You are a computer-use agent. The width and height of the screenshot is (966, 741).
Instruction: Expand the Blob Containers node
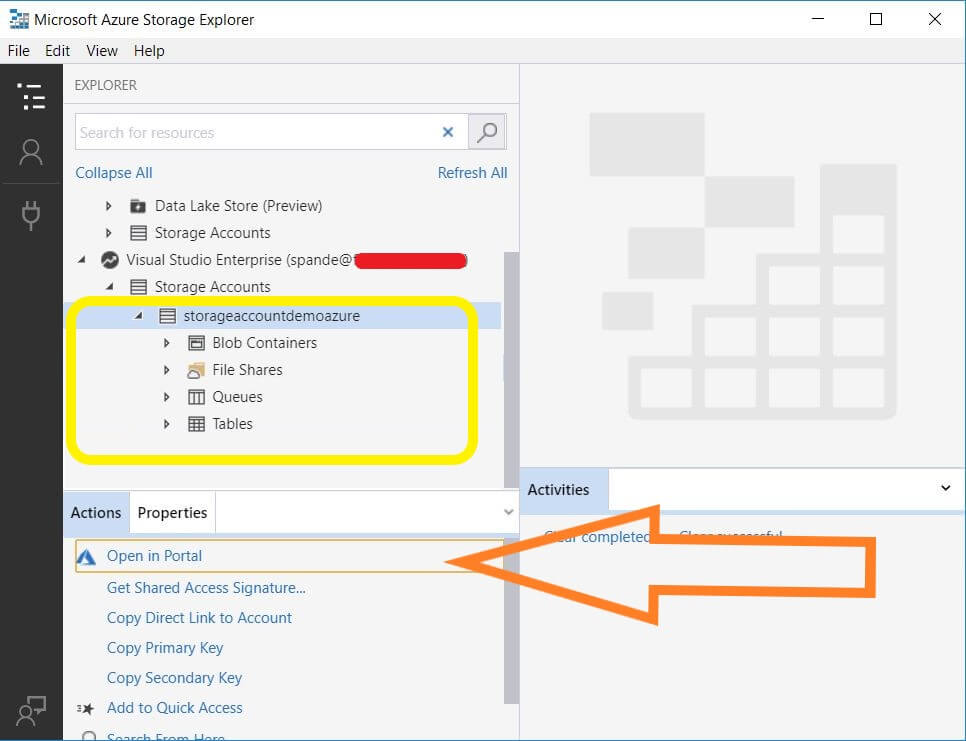[x=166, y=343]
